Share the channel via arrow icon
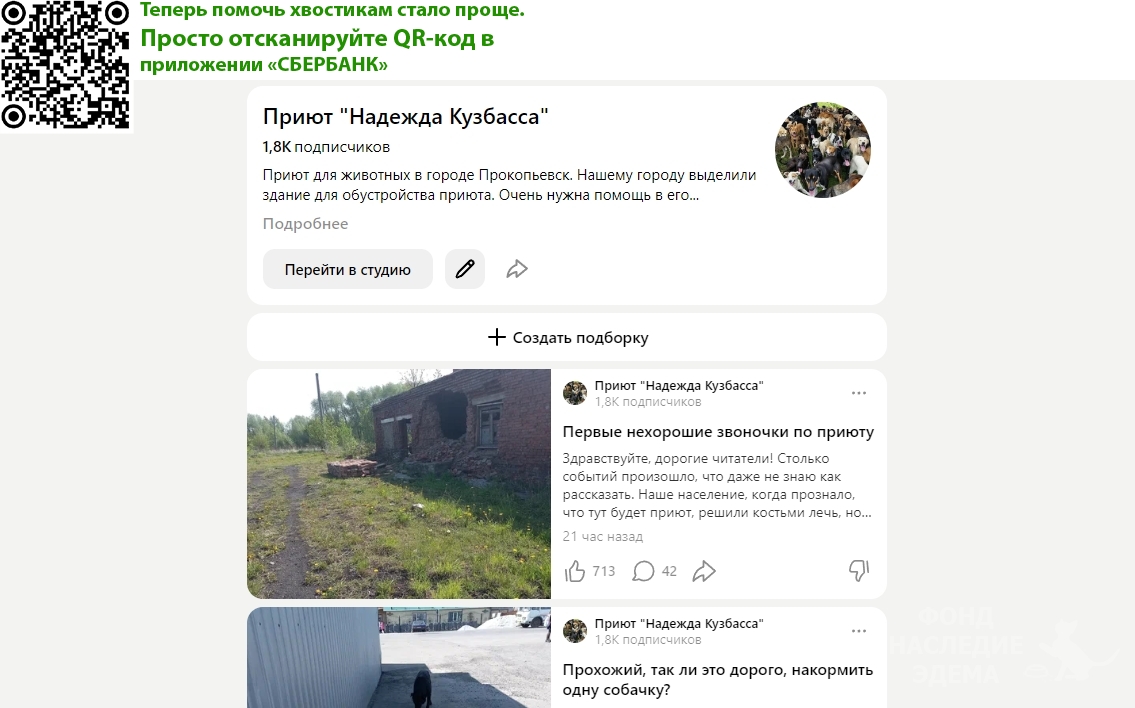This screenshot has width=1135, height=708. (517, 269)
